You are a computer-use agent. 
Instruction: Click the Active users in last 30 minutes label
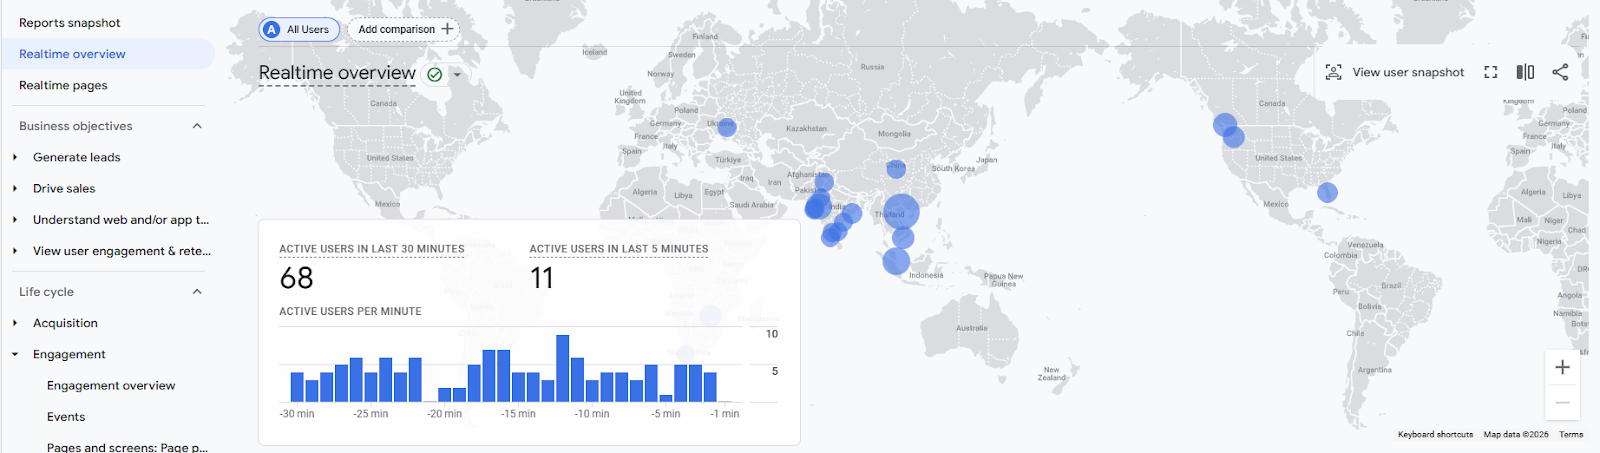click(372, 249)
